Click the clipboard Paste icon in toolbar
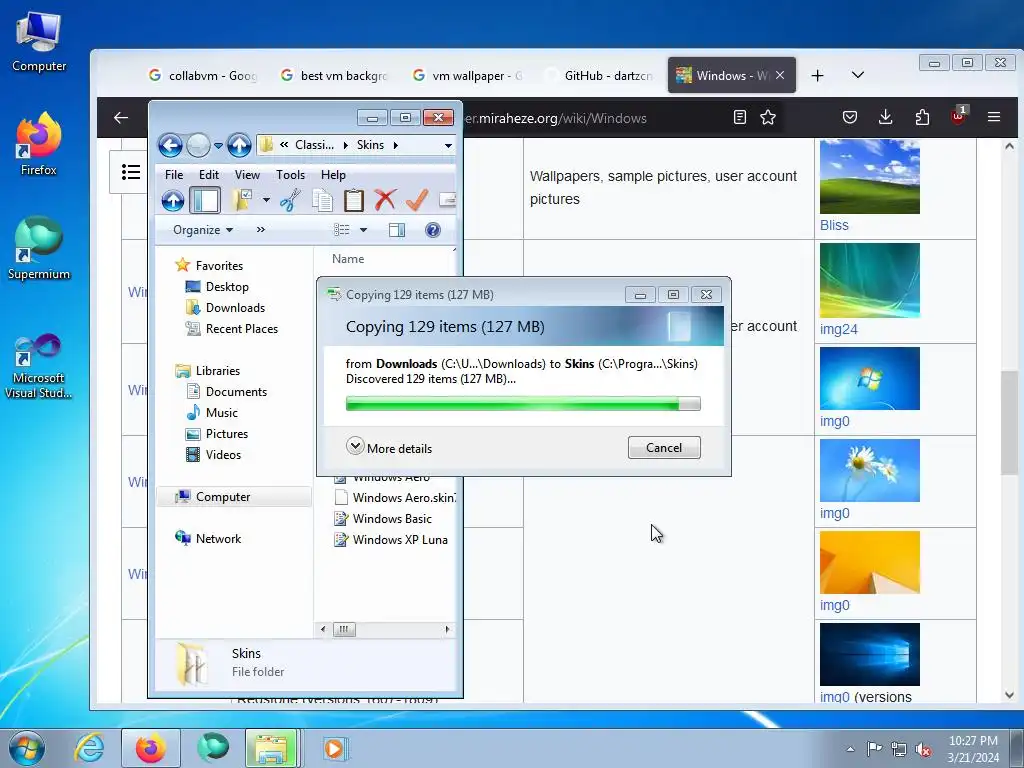Image resolution: width=1024 pixels, height=768 pixels. 353,200
